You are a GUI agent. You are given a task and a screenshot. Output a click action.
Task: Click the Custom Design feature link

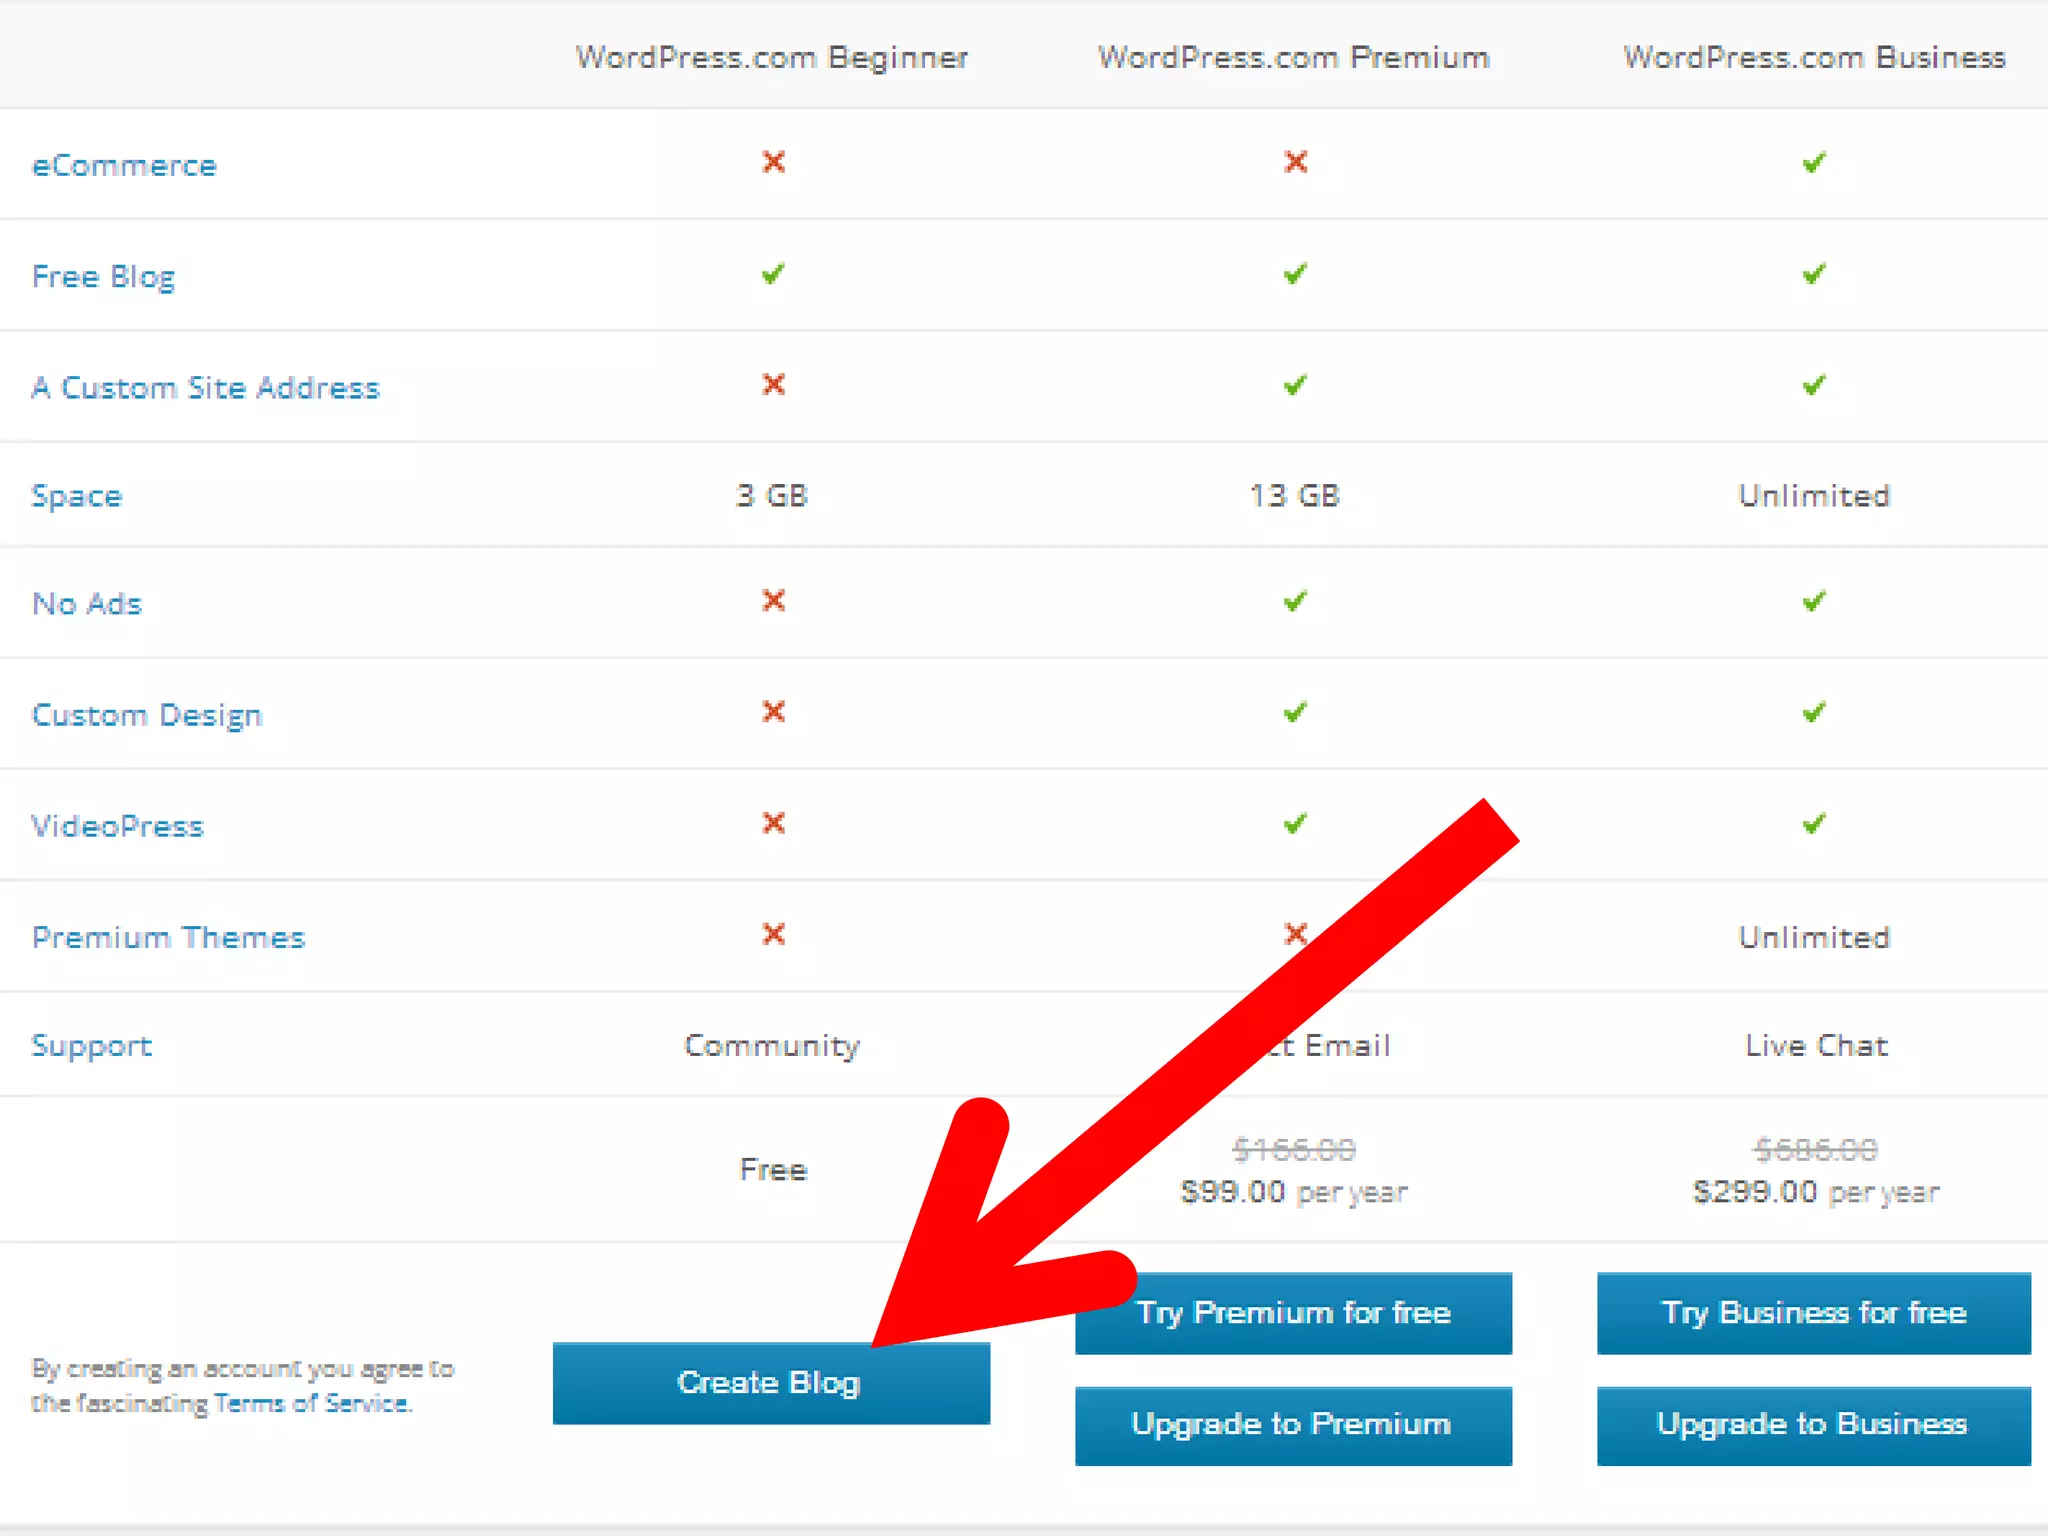[147, 716]
